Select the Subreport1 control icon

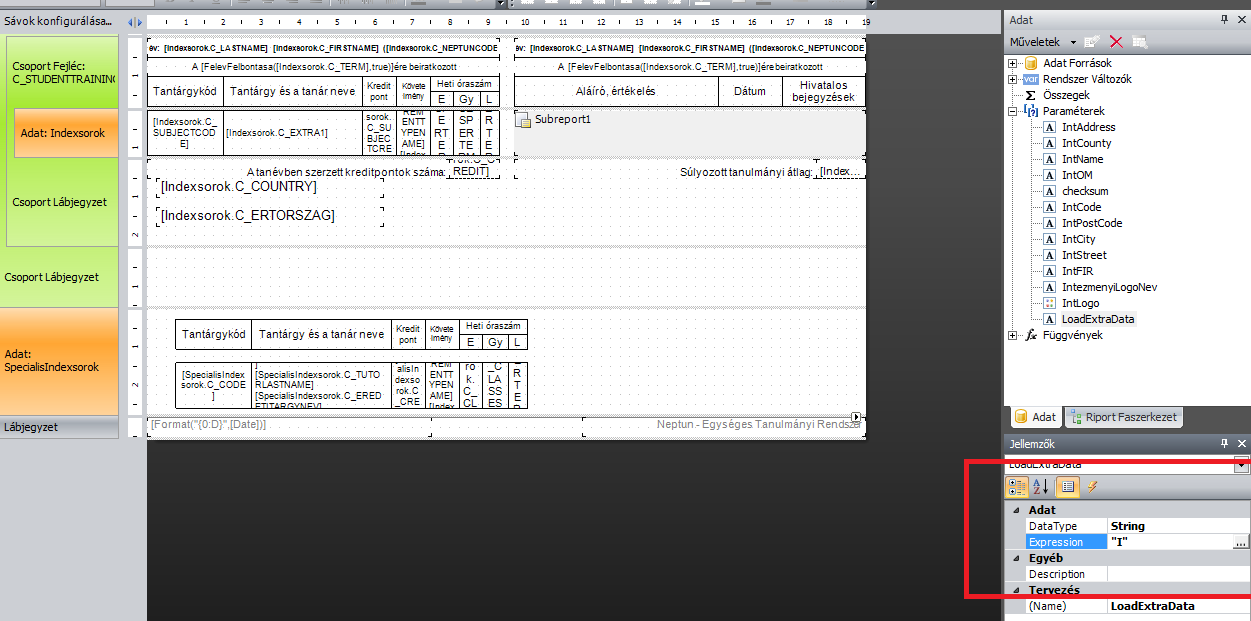(523, 120)
